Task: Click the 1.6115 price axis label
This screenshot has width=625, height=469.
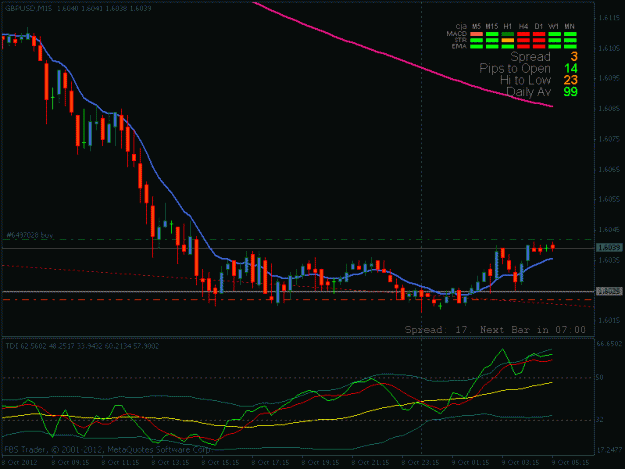Action: click(609, 18)
